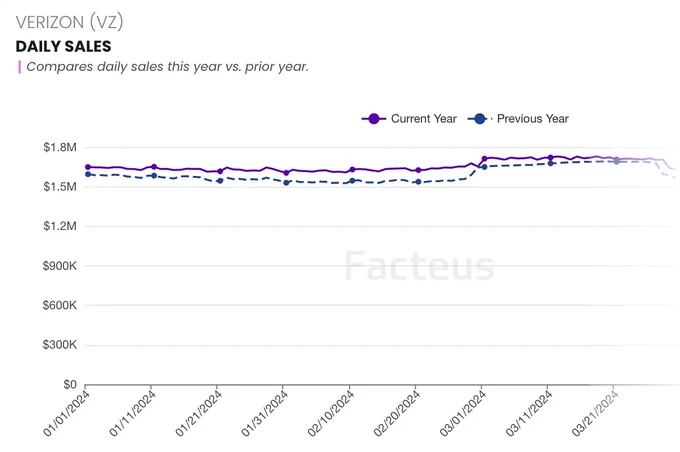Select Current Year point at 01/31/2024
680x452 pixels.
(286, 173)
